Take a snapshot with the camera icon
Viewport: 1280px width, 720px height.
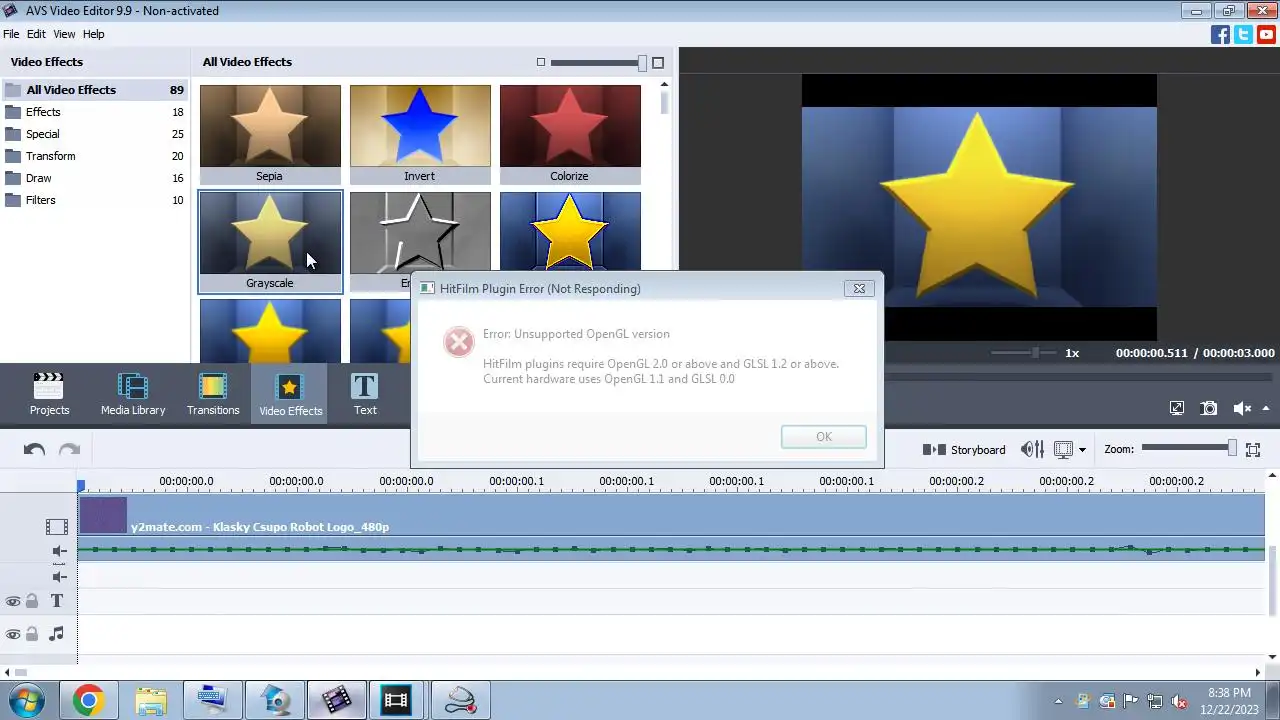tap(1209, 408)
